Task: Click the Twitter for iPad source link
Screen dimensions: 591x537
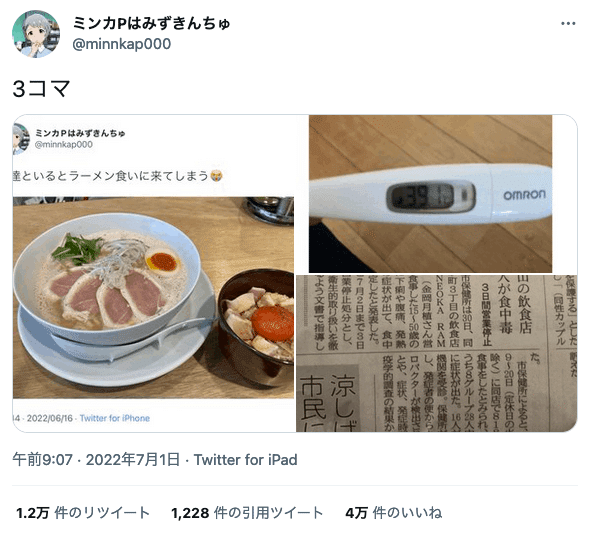Action: point(245,460)
